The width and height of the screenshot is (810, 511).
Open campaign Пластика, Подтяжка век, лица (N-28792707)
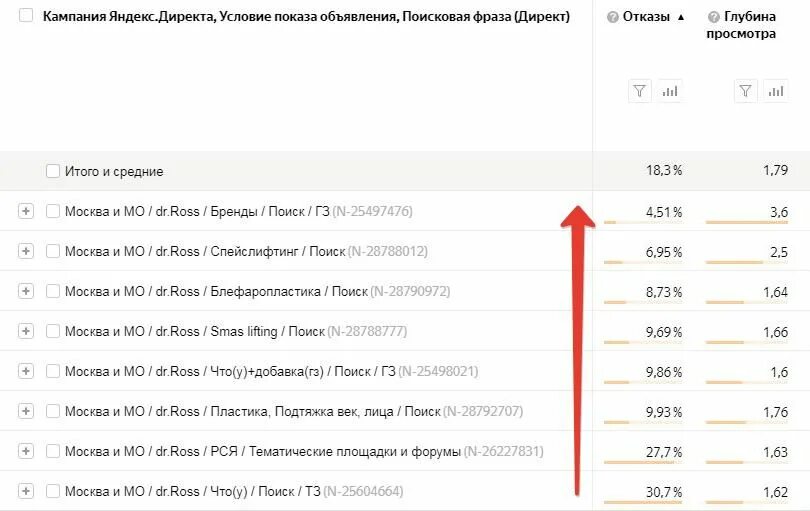[294, 411]
